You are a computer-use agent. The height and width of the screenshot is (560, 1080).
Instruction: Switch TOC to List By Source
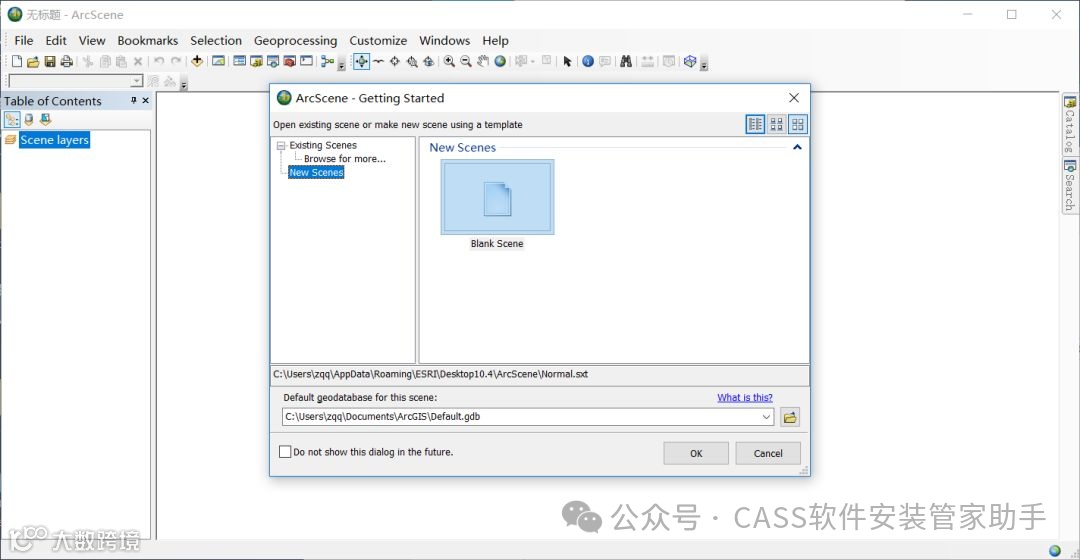(29, 119)
